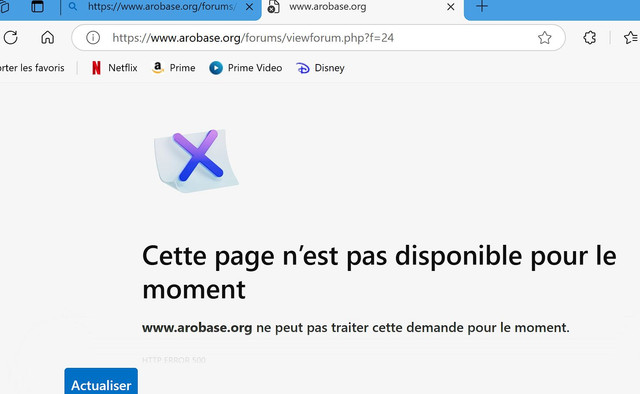Close the arobase.org forums tab
640x394 pixels.
(249, 7)
